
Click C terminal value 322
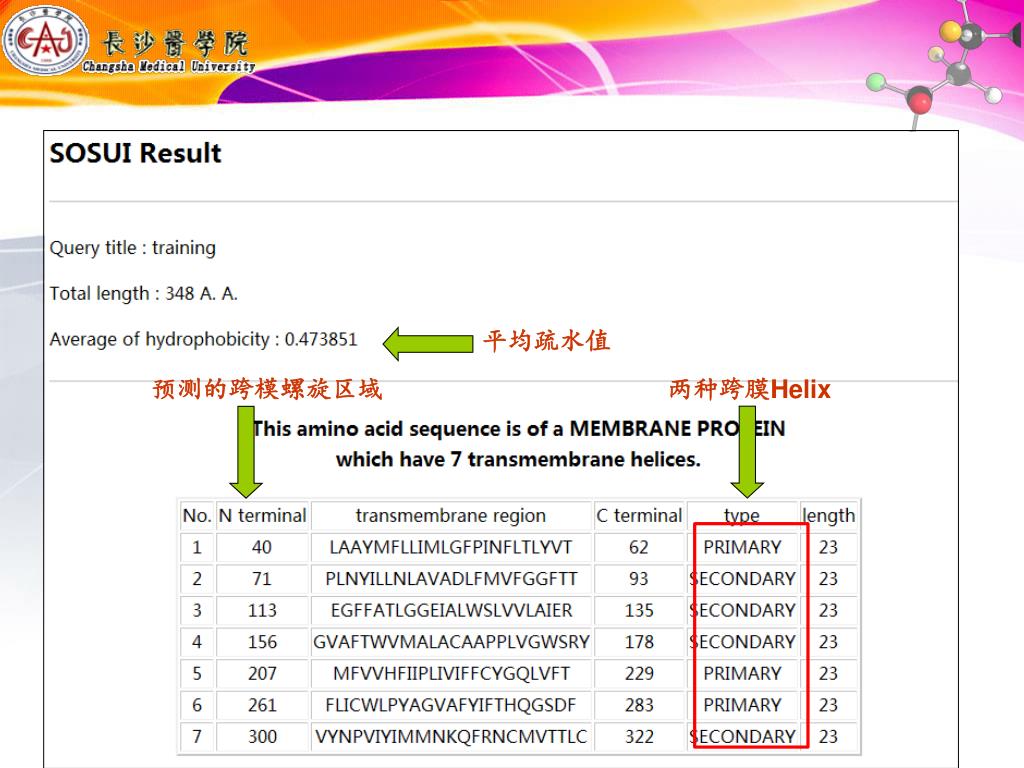639,737
